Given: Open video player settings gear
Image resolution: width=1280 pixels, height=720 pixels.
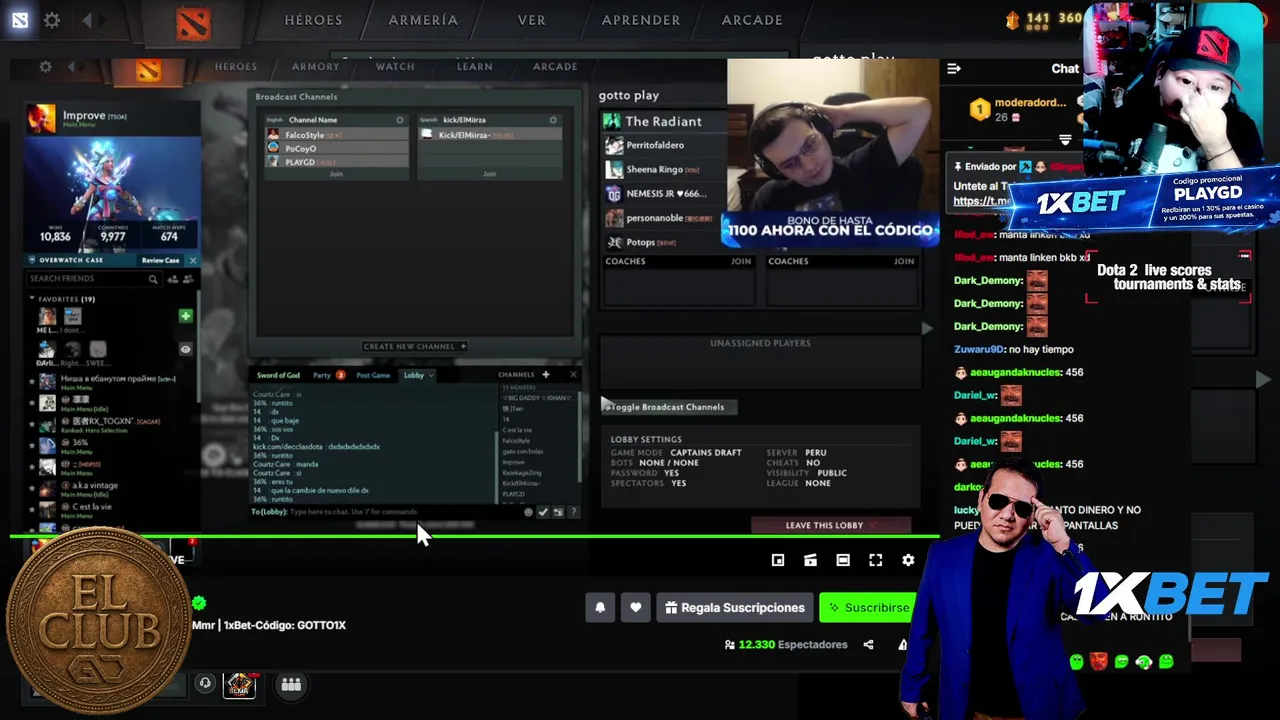Looking at the screenshot, I should click(x=908, y=560).
